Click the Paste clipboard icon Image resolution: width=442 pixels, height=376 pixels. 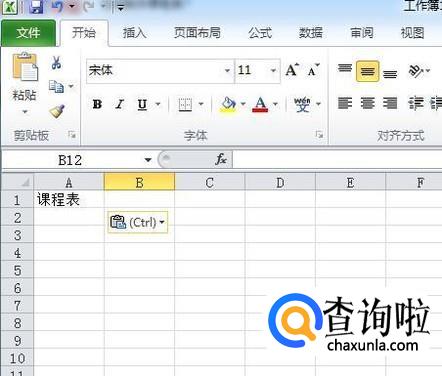coord(25,67)
